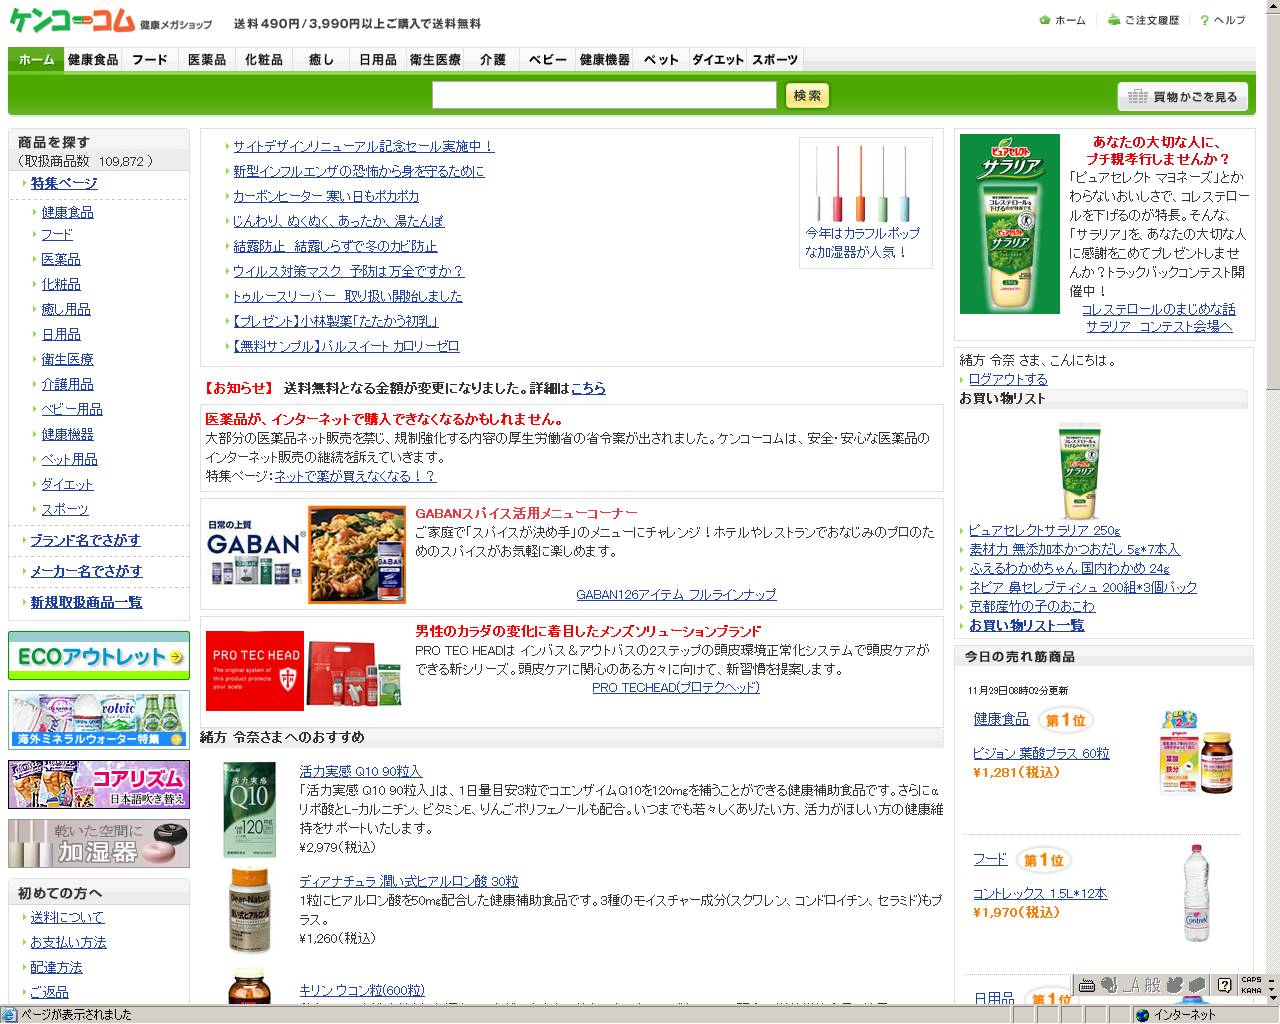Click ログアウトする to log out
The height and width of the screenshot is (1024, 1280).
[1008, 379]
